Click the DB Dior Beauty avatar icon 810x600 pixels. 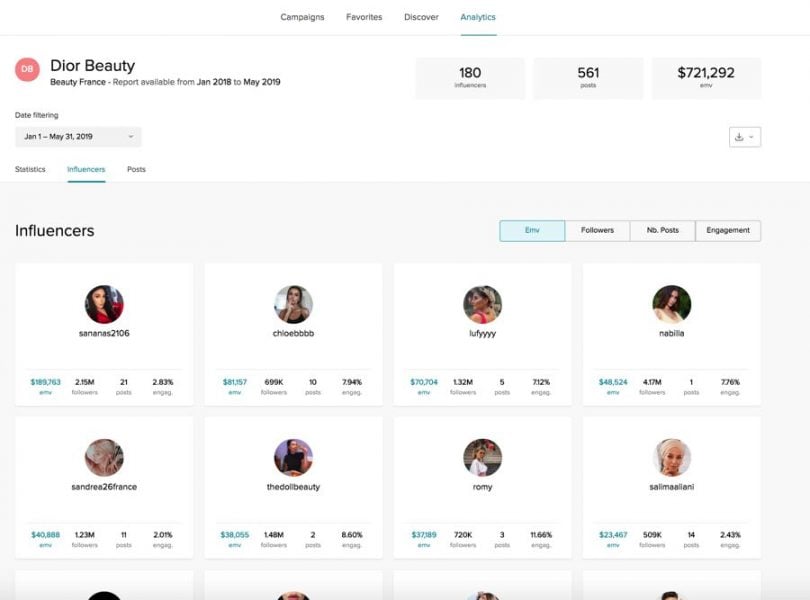(x=27, y=69)
